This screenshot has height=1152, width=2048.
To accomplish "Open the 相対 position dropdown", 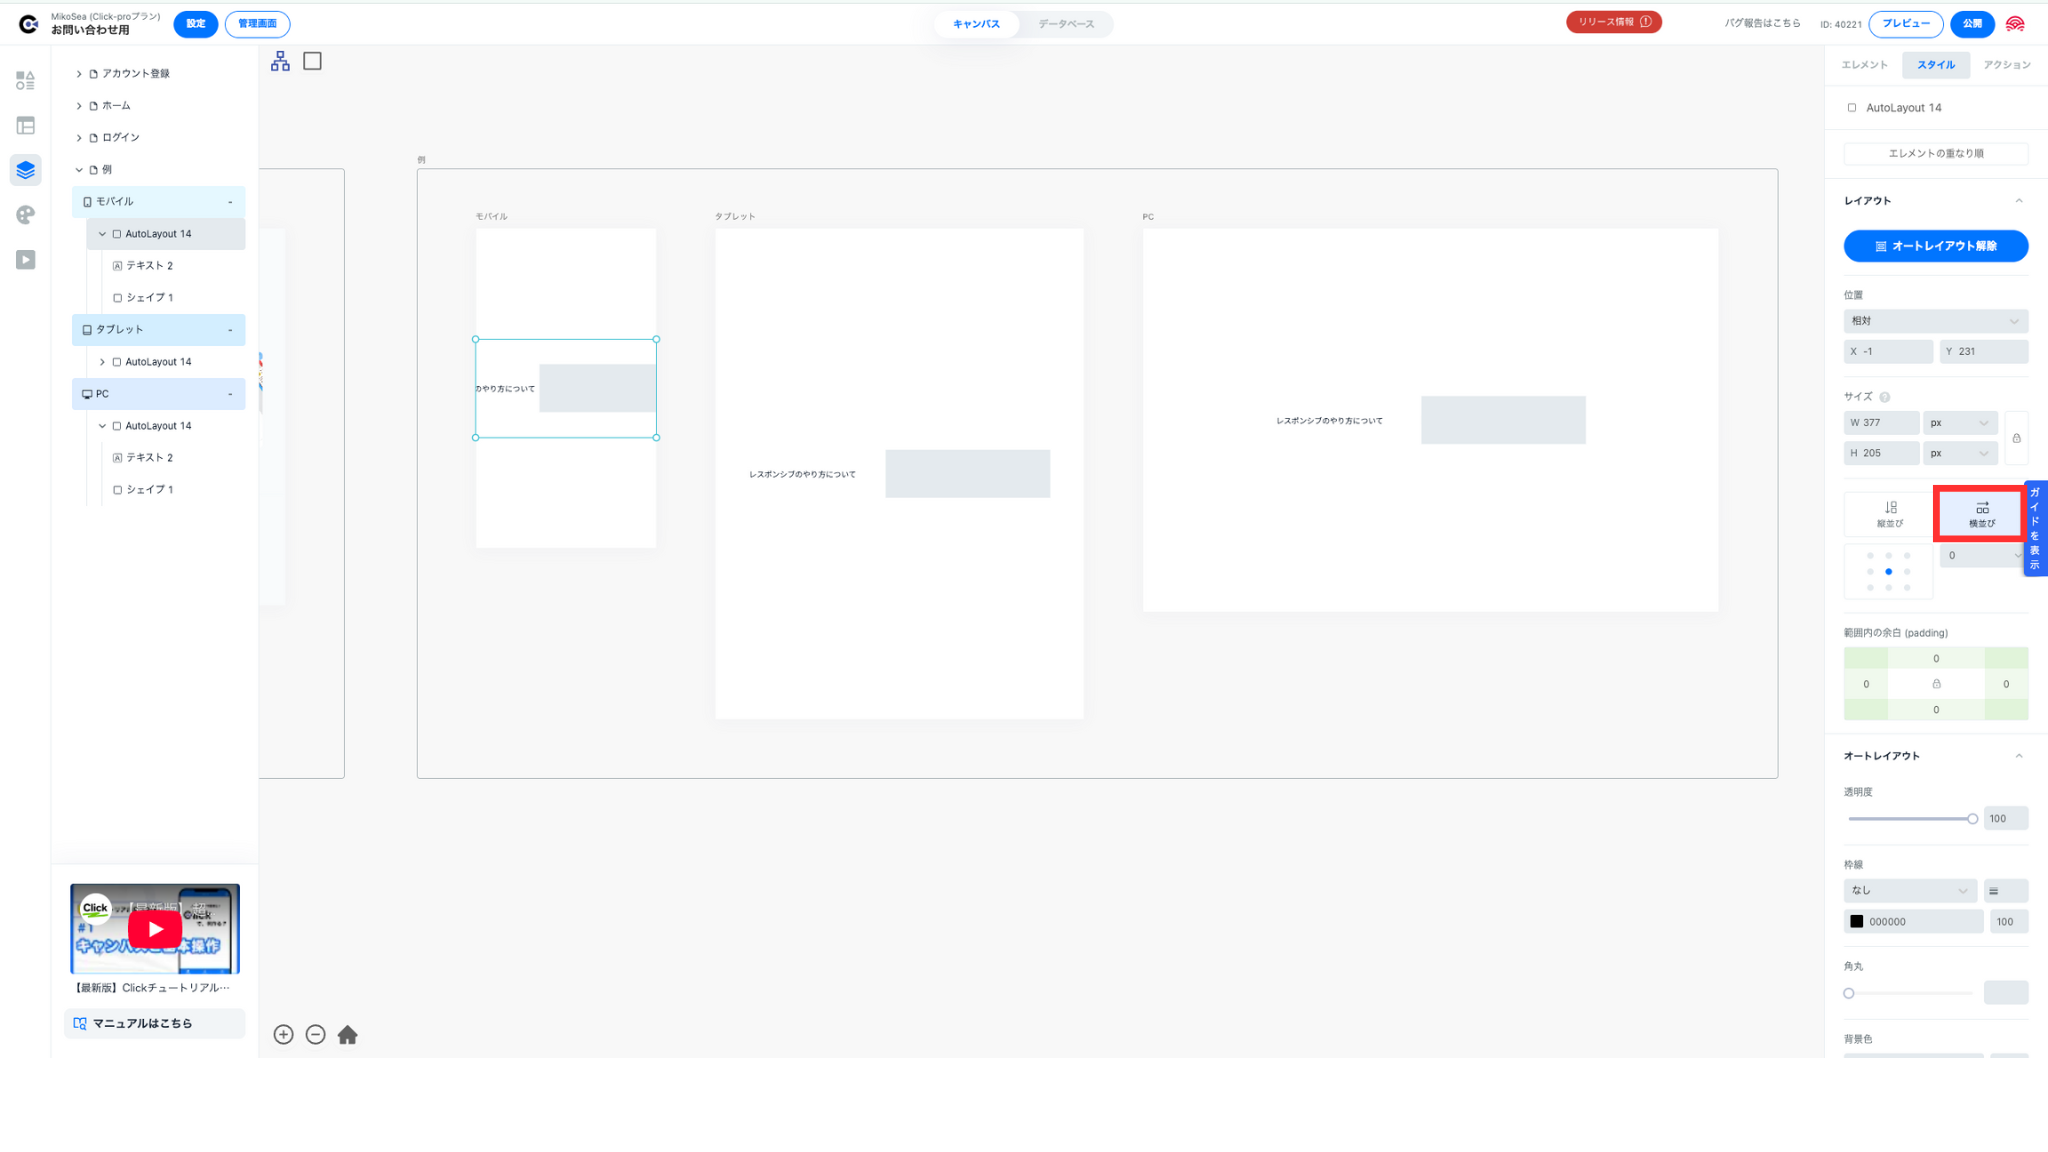I will pyautogui.click(x=1935, y=321).
